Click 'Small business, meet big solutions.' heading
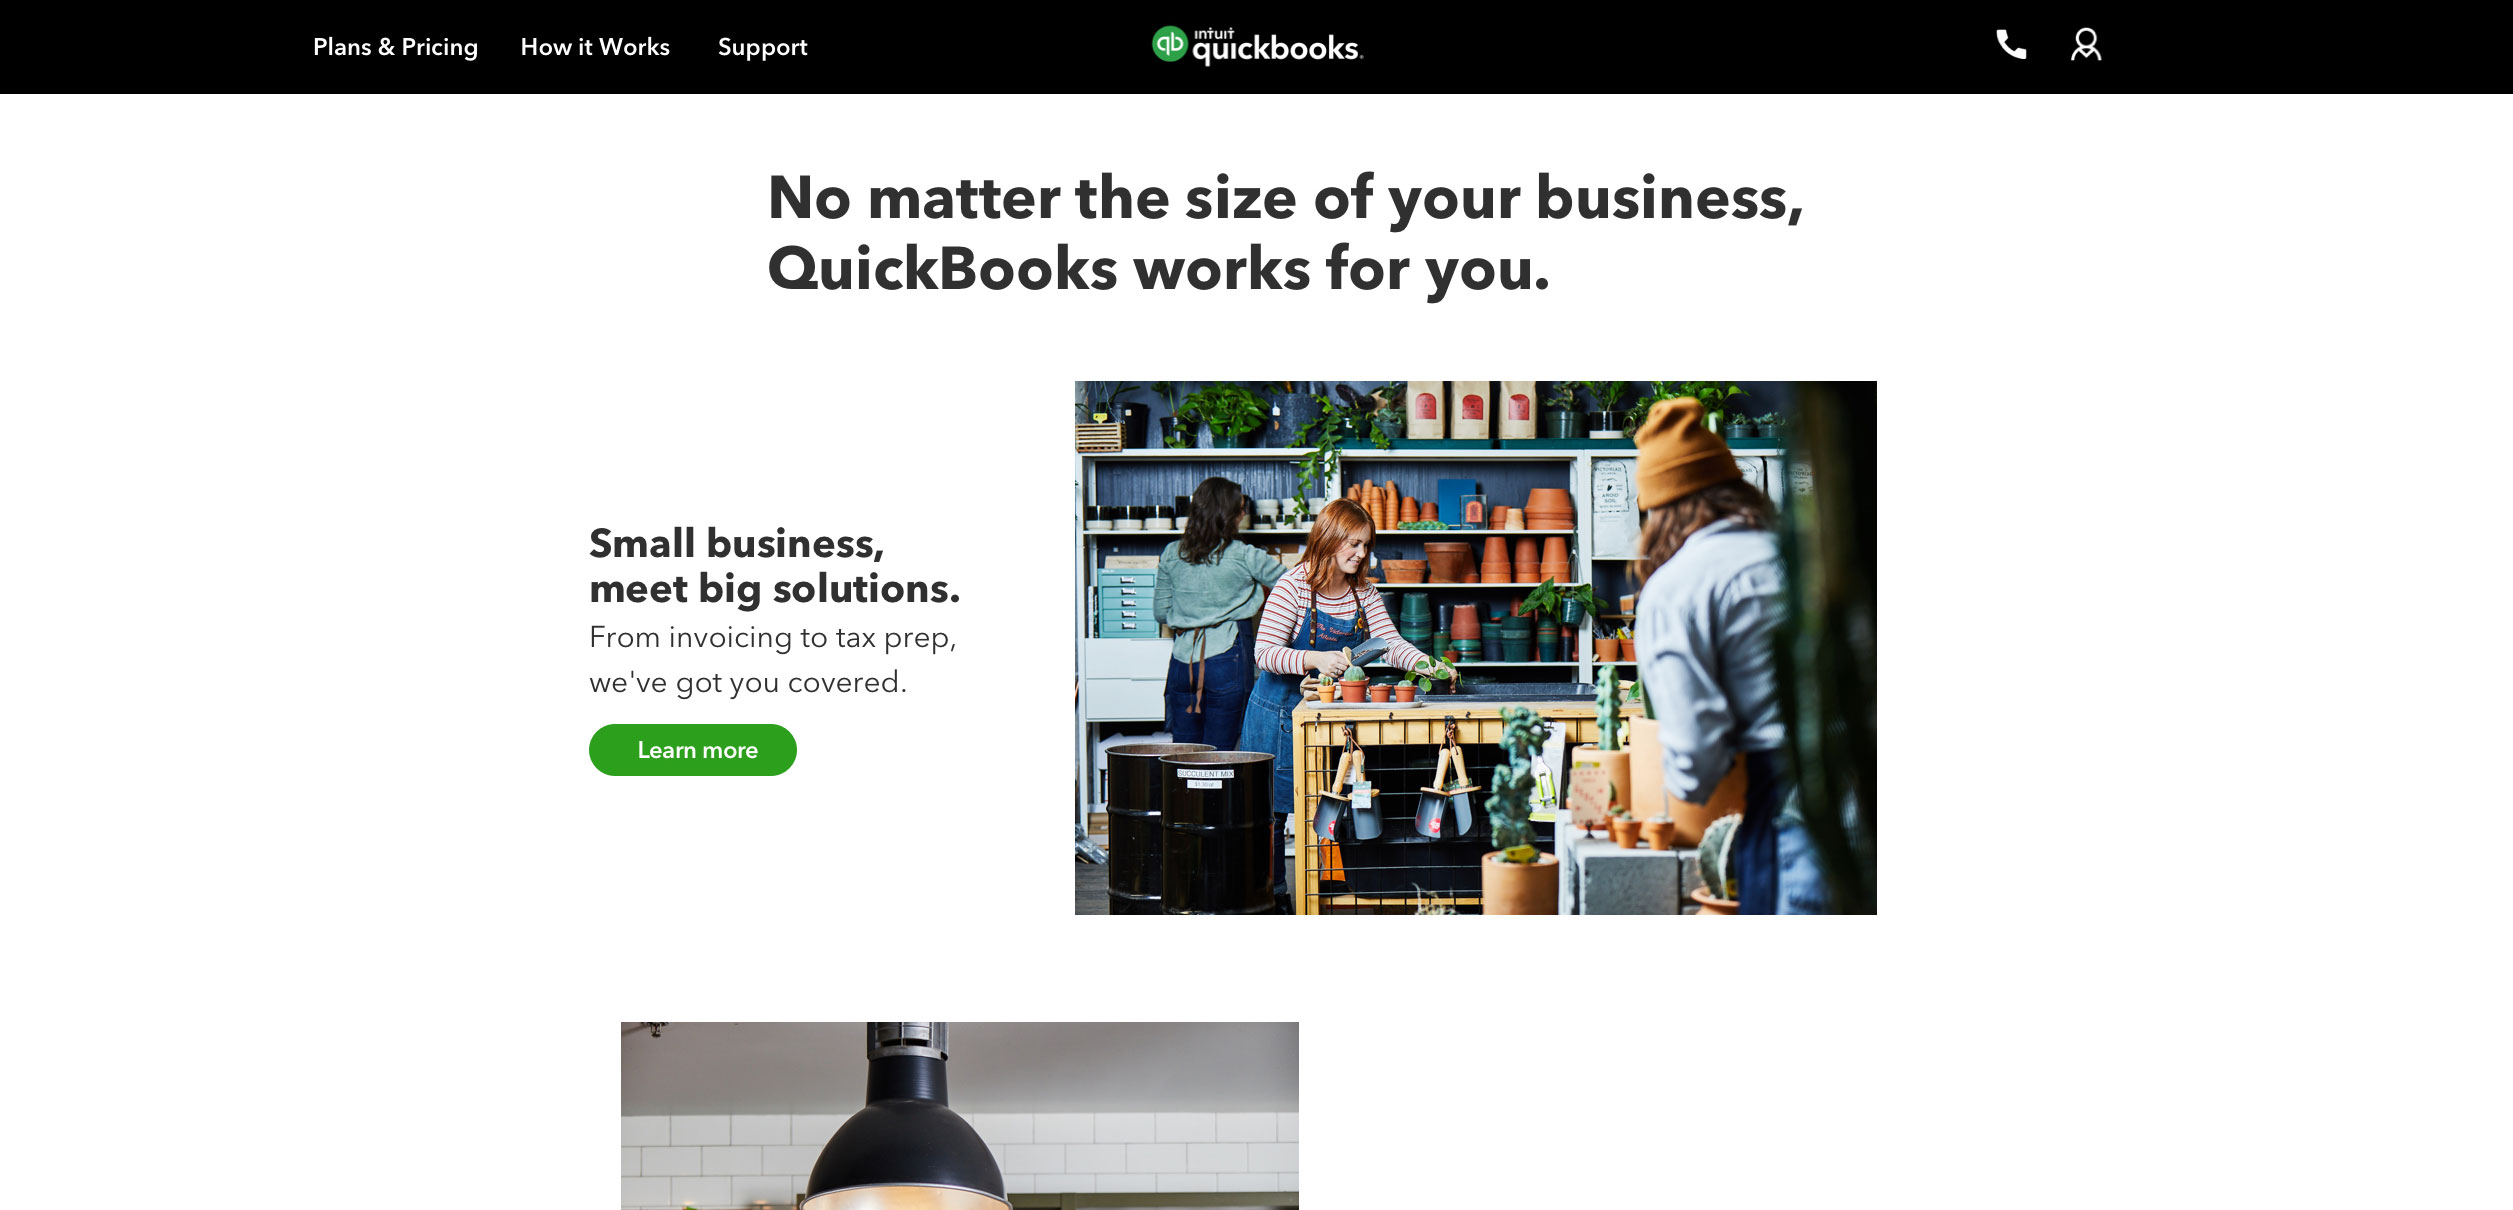The width and height of the screenshot is (2513, 1210). click(774, 566)
